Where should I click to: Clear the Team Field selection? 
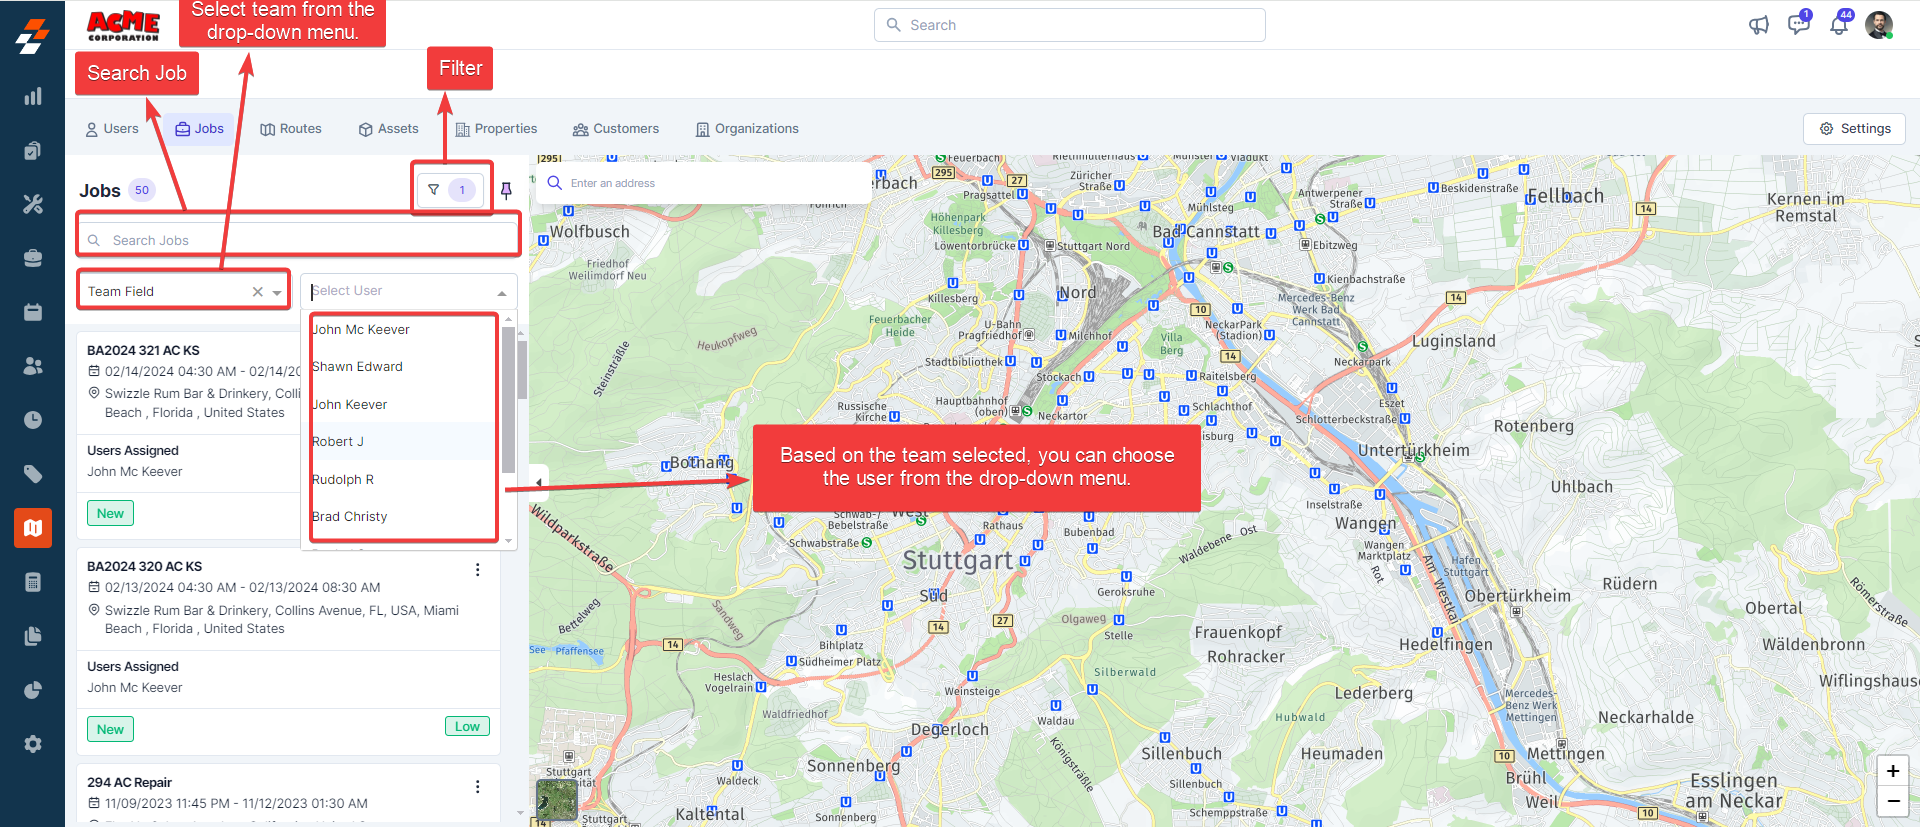click(258, 292)
